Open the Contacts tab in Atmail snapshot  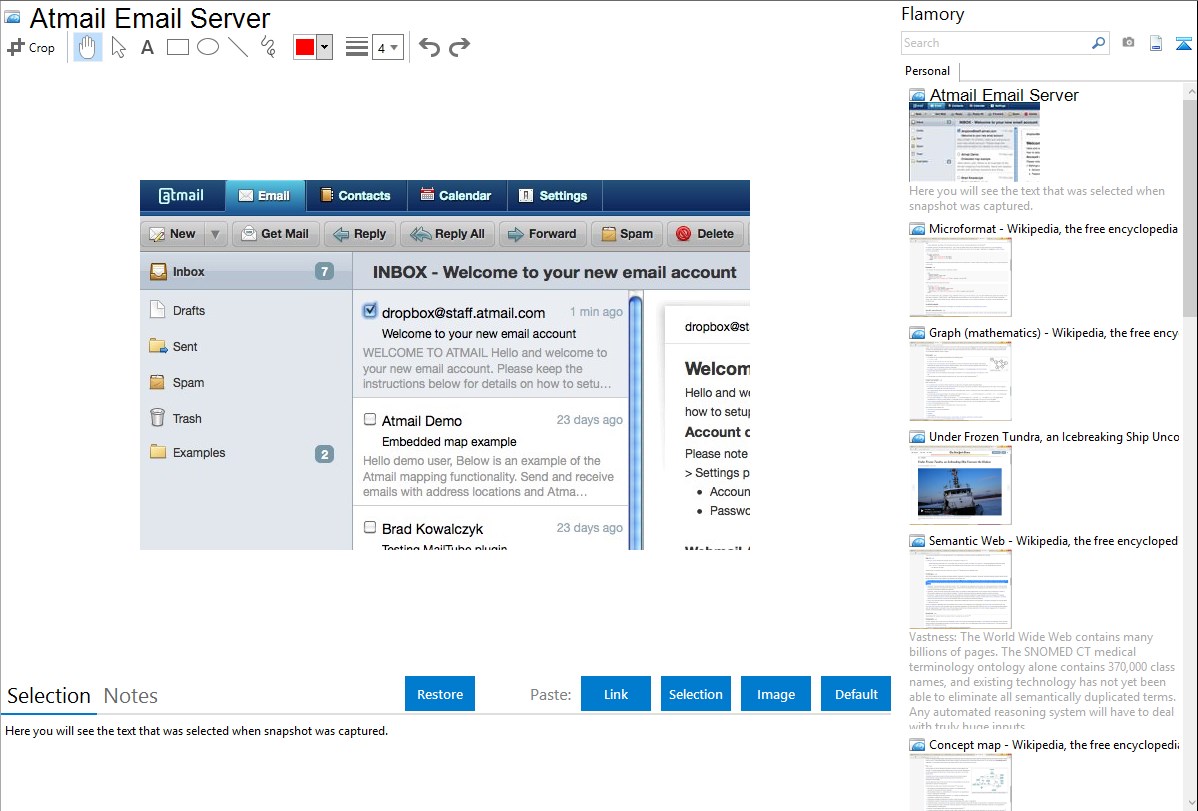point(355,196)
